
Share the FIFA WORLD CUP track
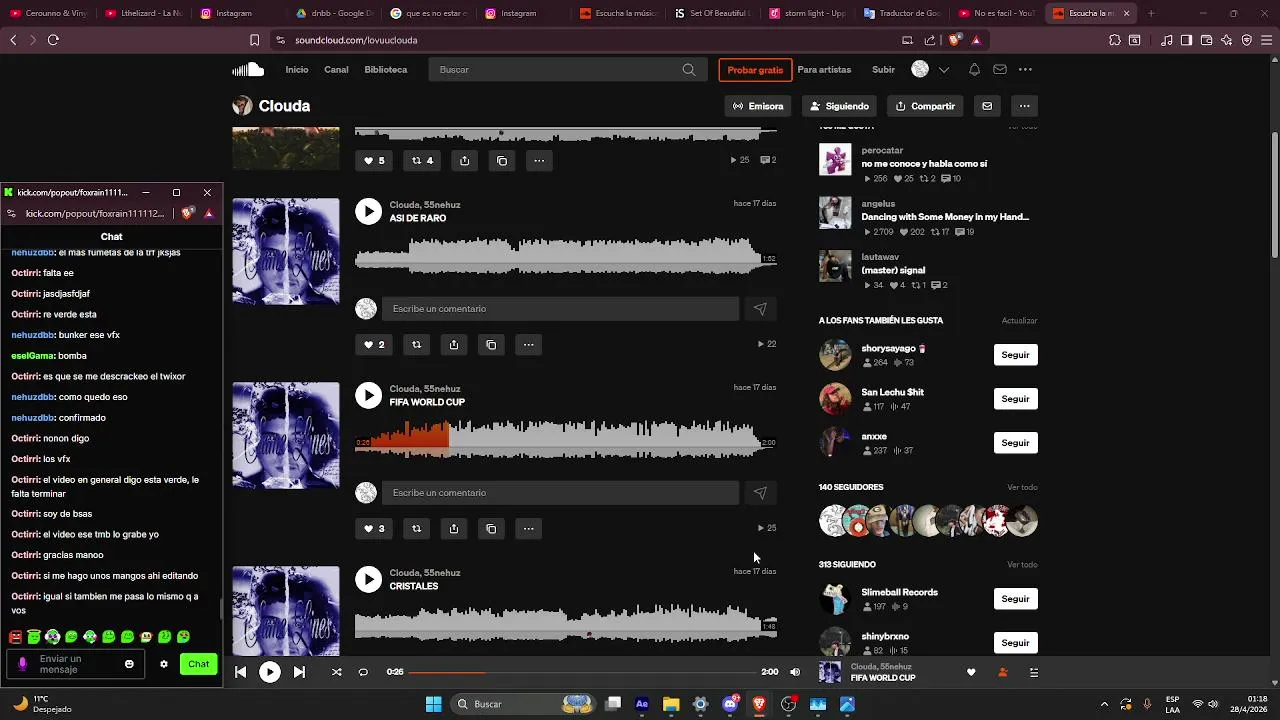(454, 529)
